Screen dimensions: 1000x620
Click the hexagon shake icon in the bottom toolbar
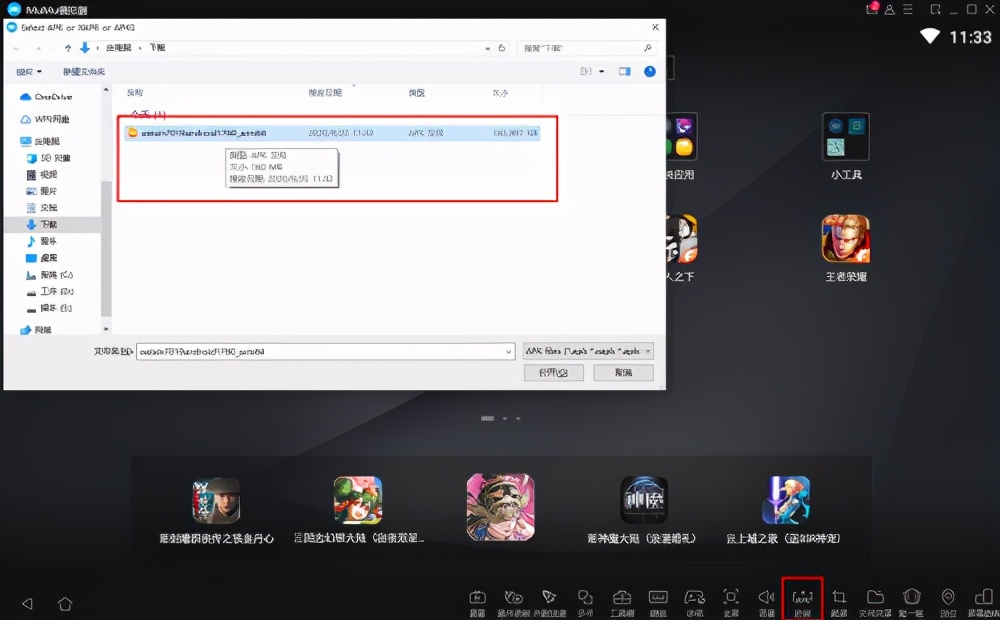coord(911,597)
